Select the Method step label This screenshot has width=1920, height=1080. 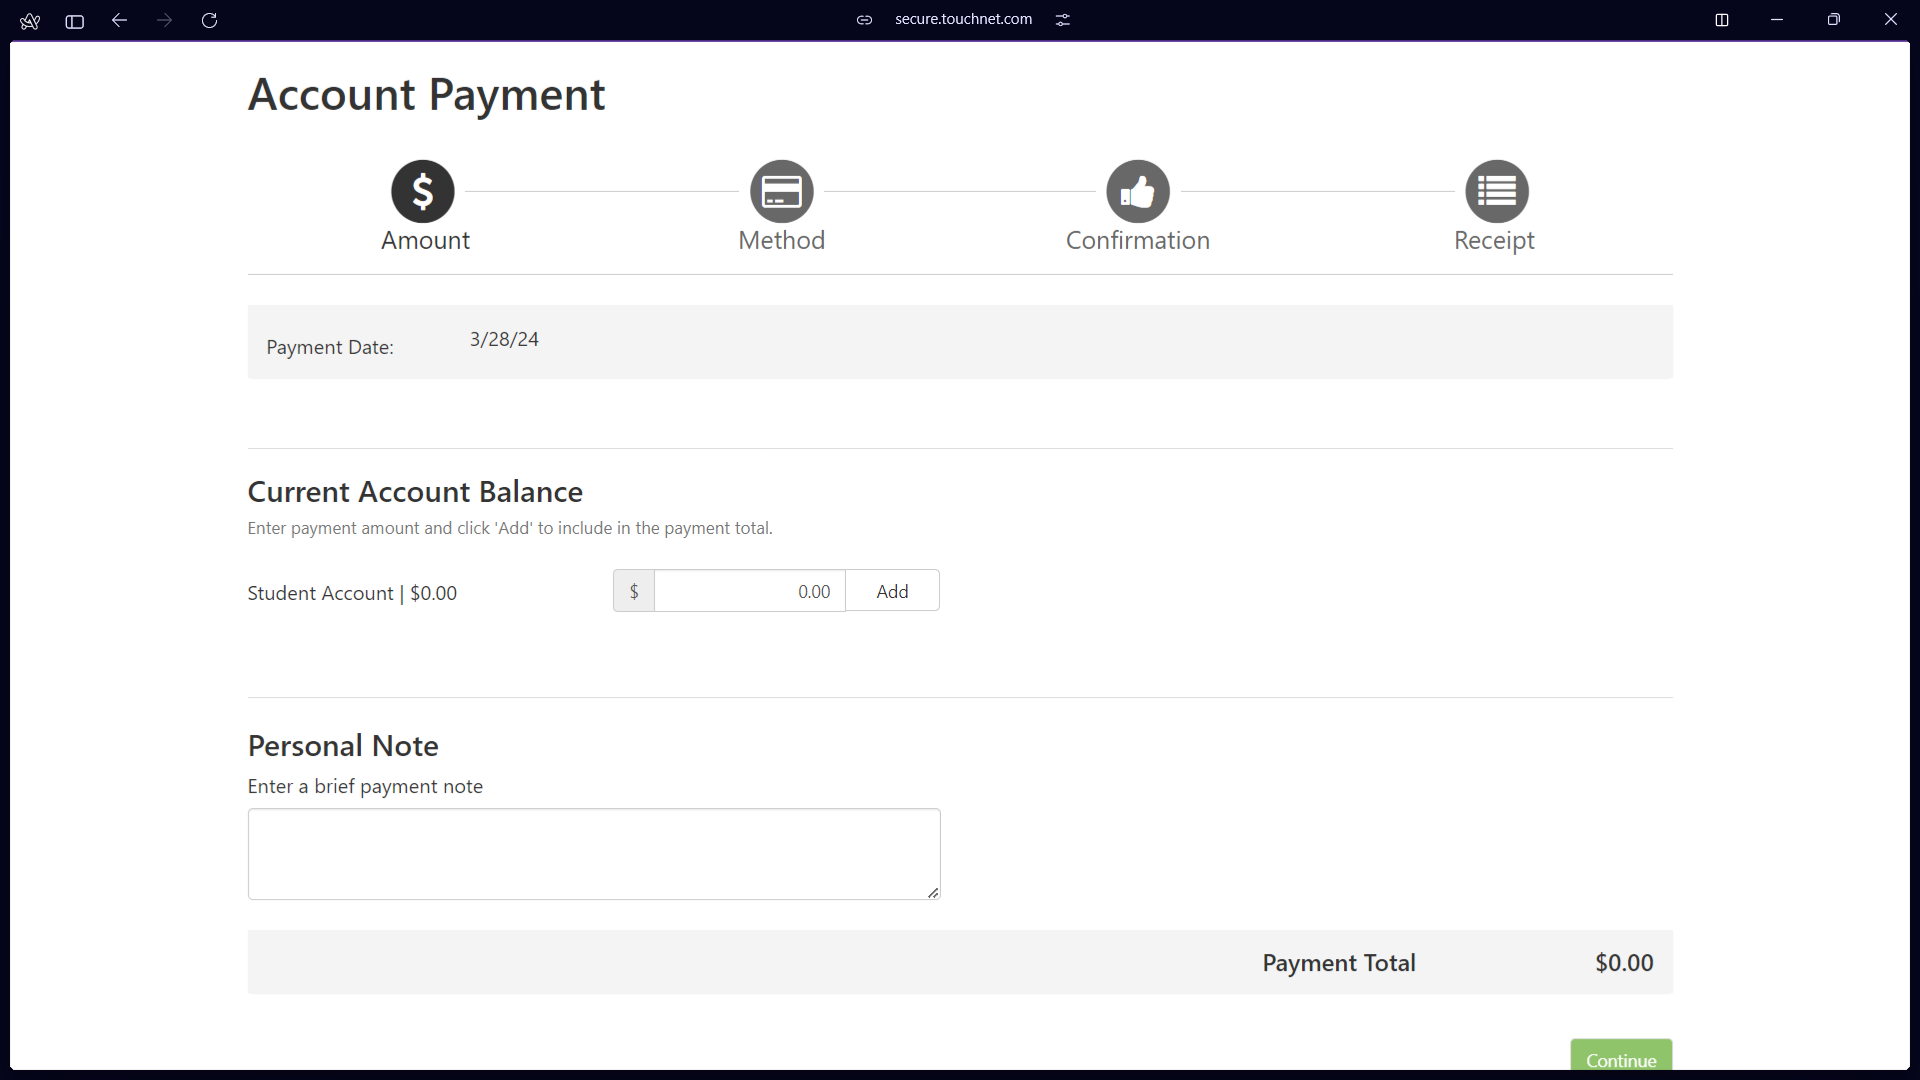(781, 241)
